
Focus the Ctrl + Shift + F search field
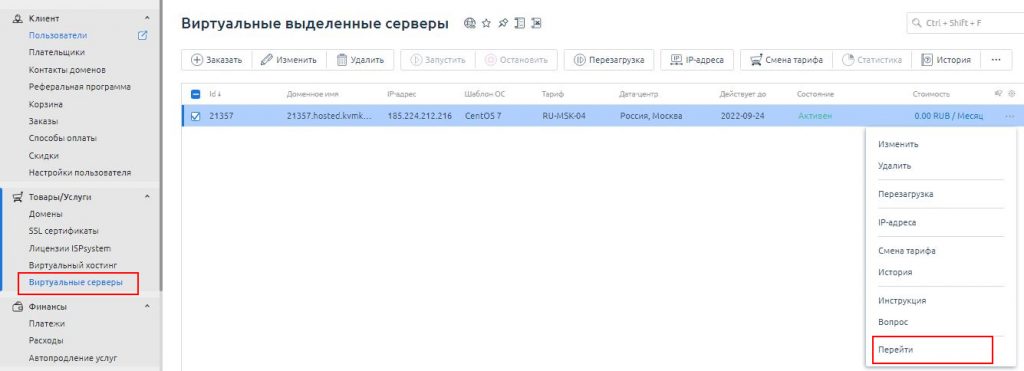click(x=965, y=24)
